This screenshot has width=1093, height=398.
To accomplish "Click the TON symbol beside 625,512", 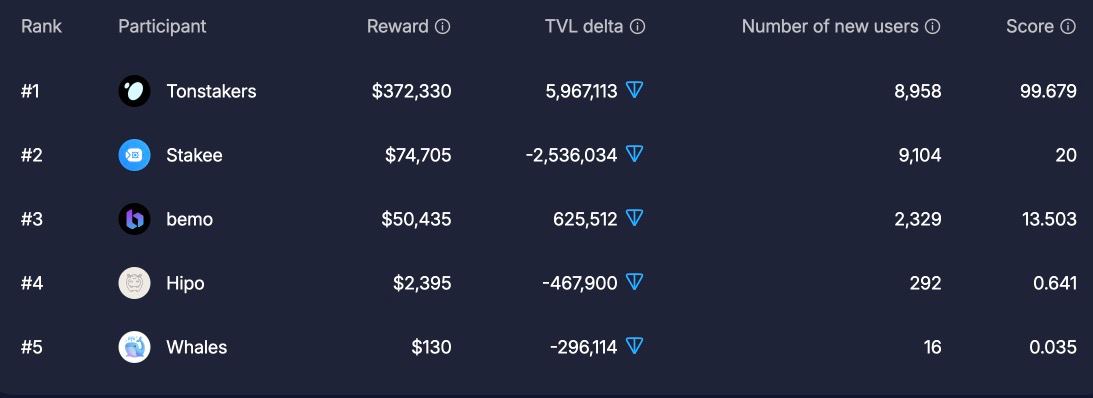I will [634, 218].
